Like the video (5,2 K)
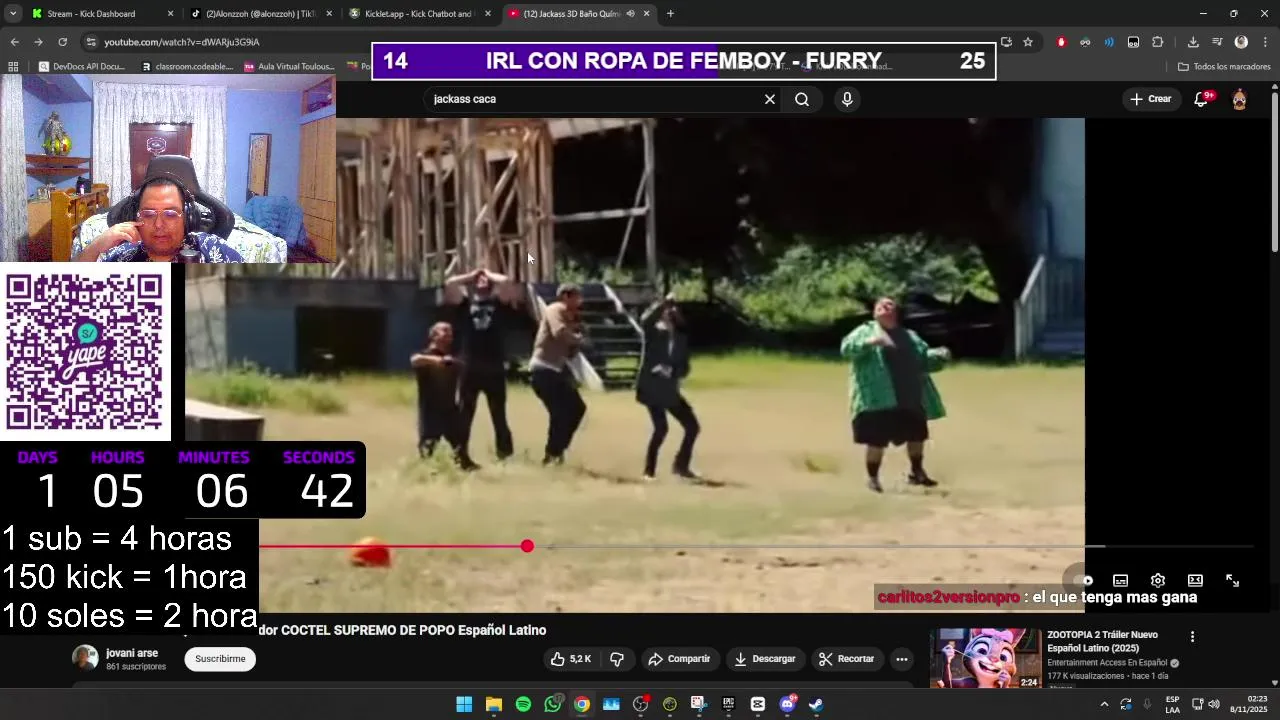Viewport: 1280px width, 720px height. [x=571, y=659]
